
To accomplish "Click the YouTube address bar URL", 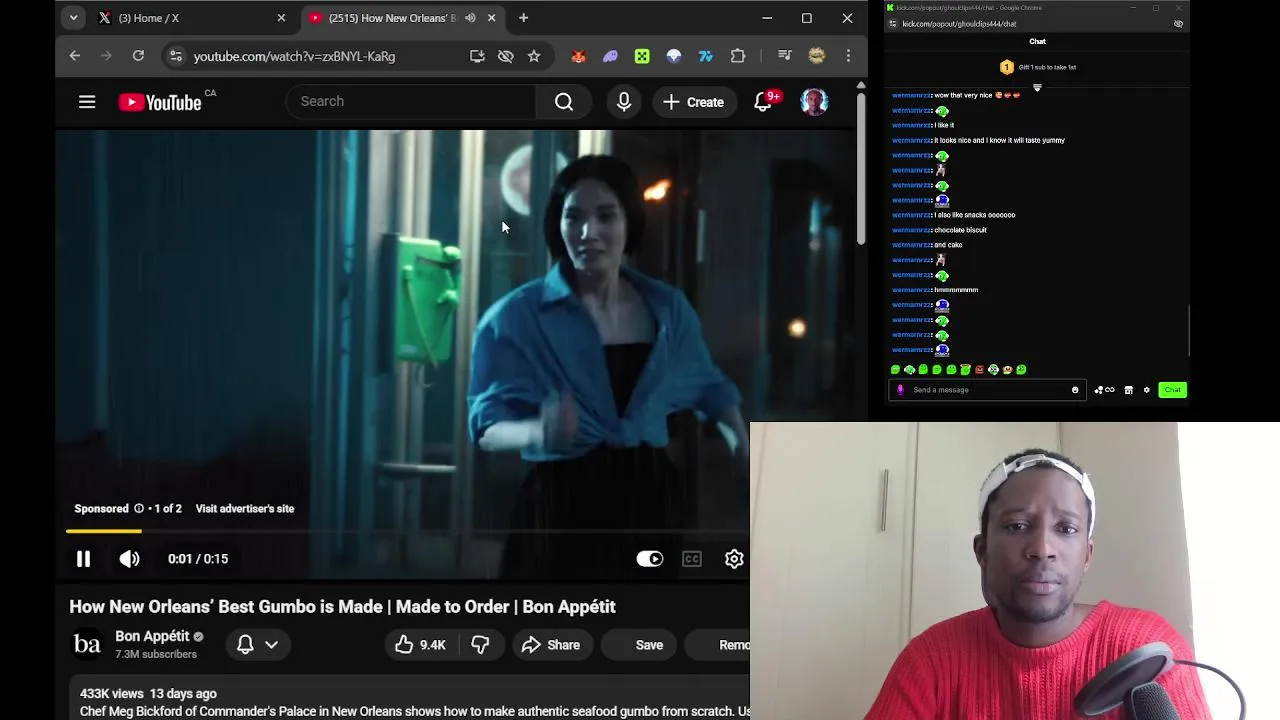I will [294, 57].
